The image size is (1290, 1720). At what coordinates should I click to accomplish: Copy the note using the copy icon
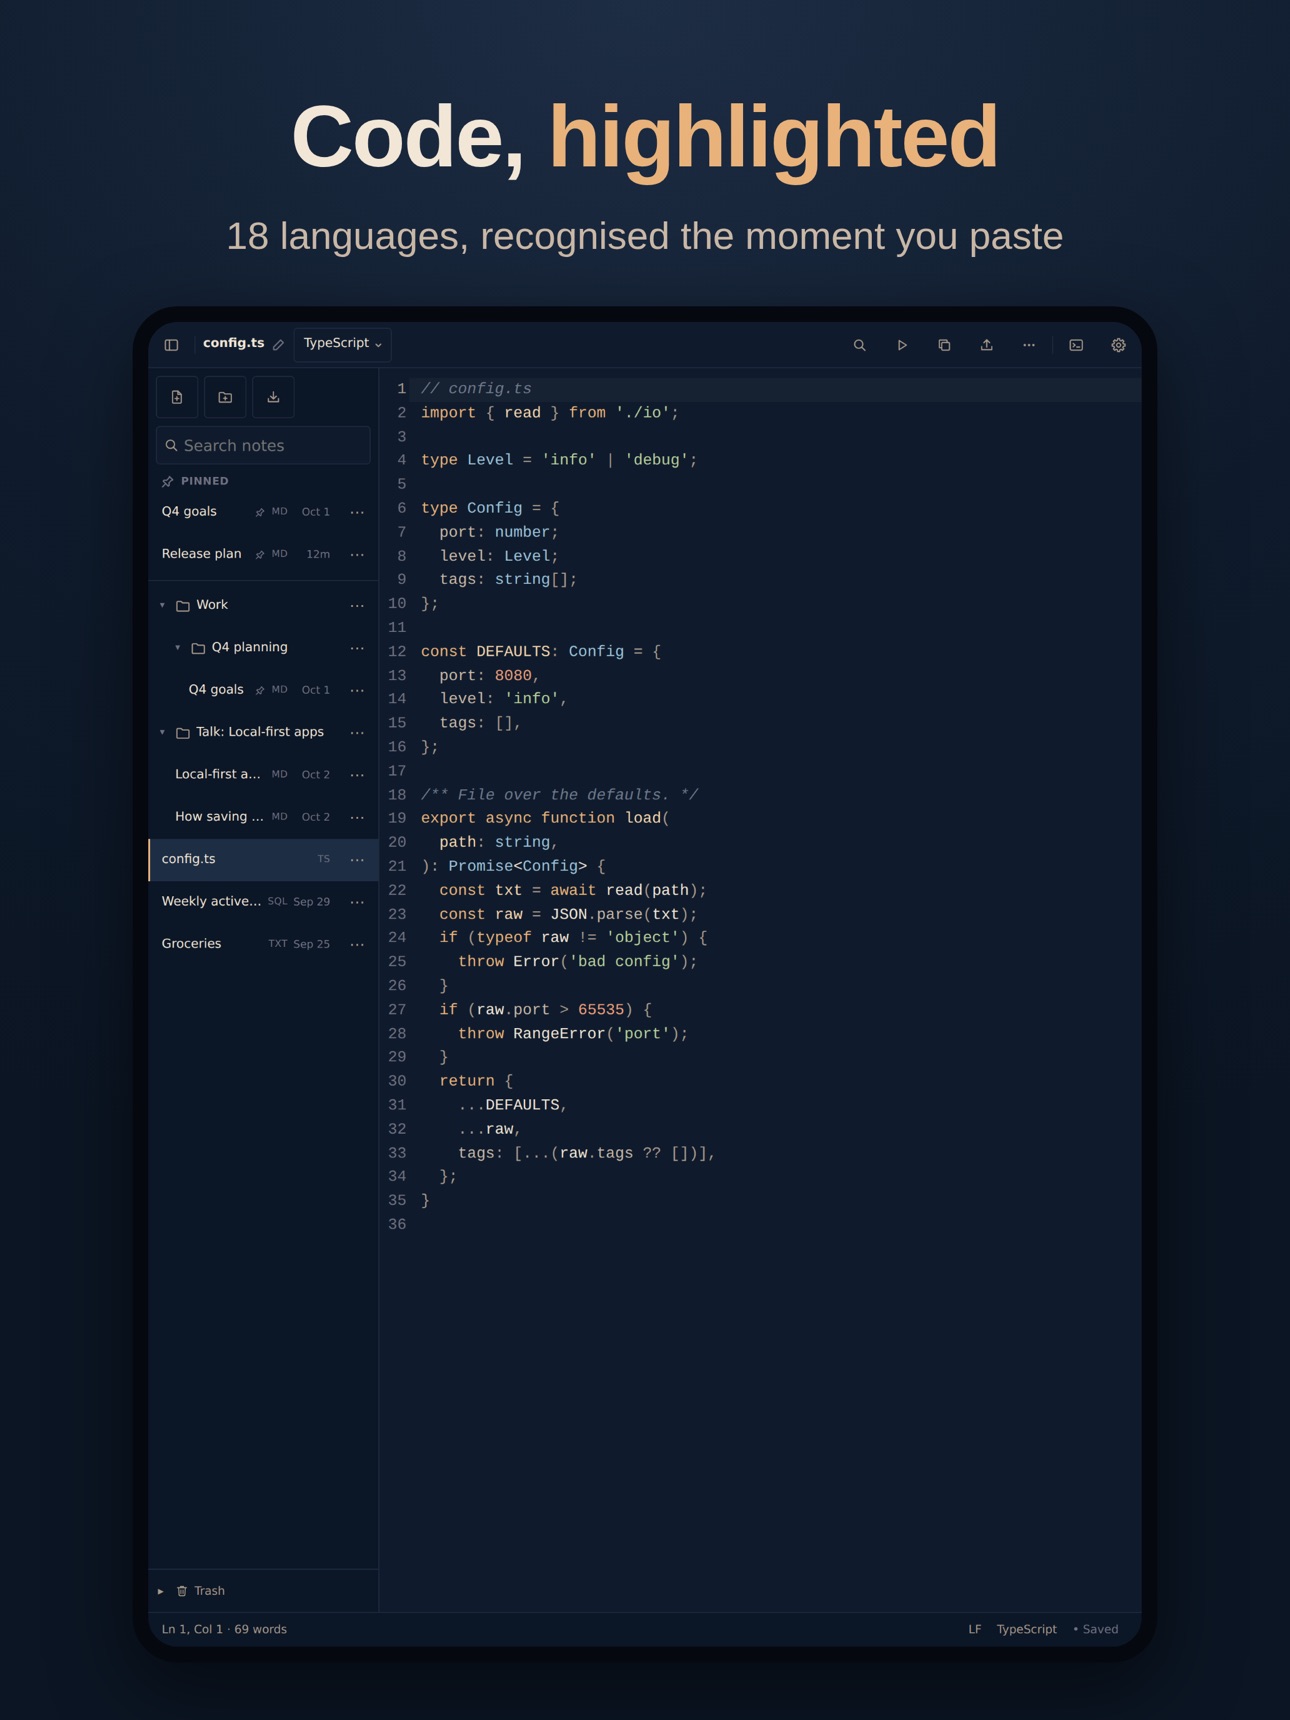point(944,345)
